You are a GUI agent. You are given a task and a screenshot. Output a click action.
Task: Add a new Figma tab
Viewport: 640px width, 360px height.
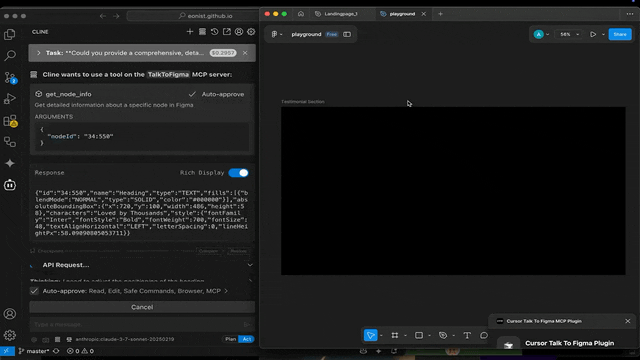pyautogui.click(x=440, y=14)
